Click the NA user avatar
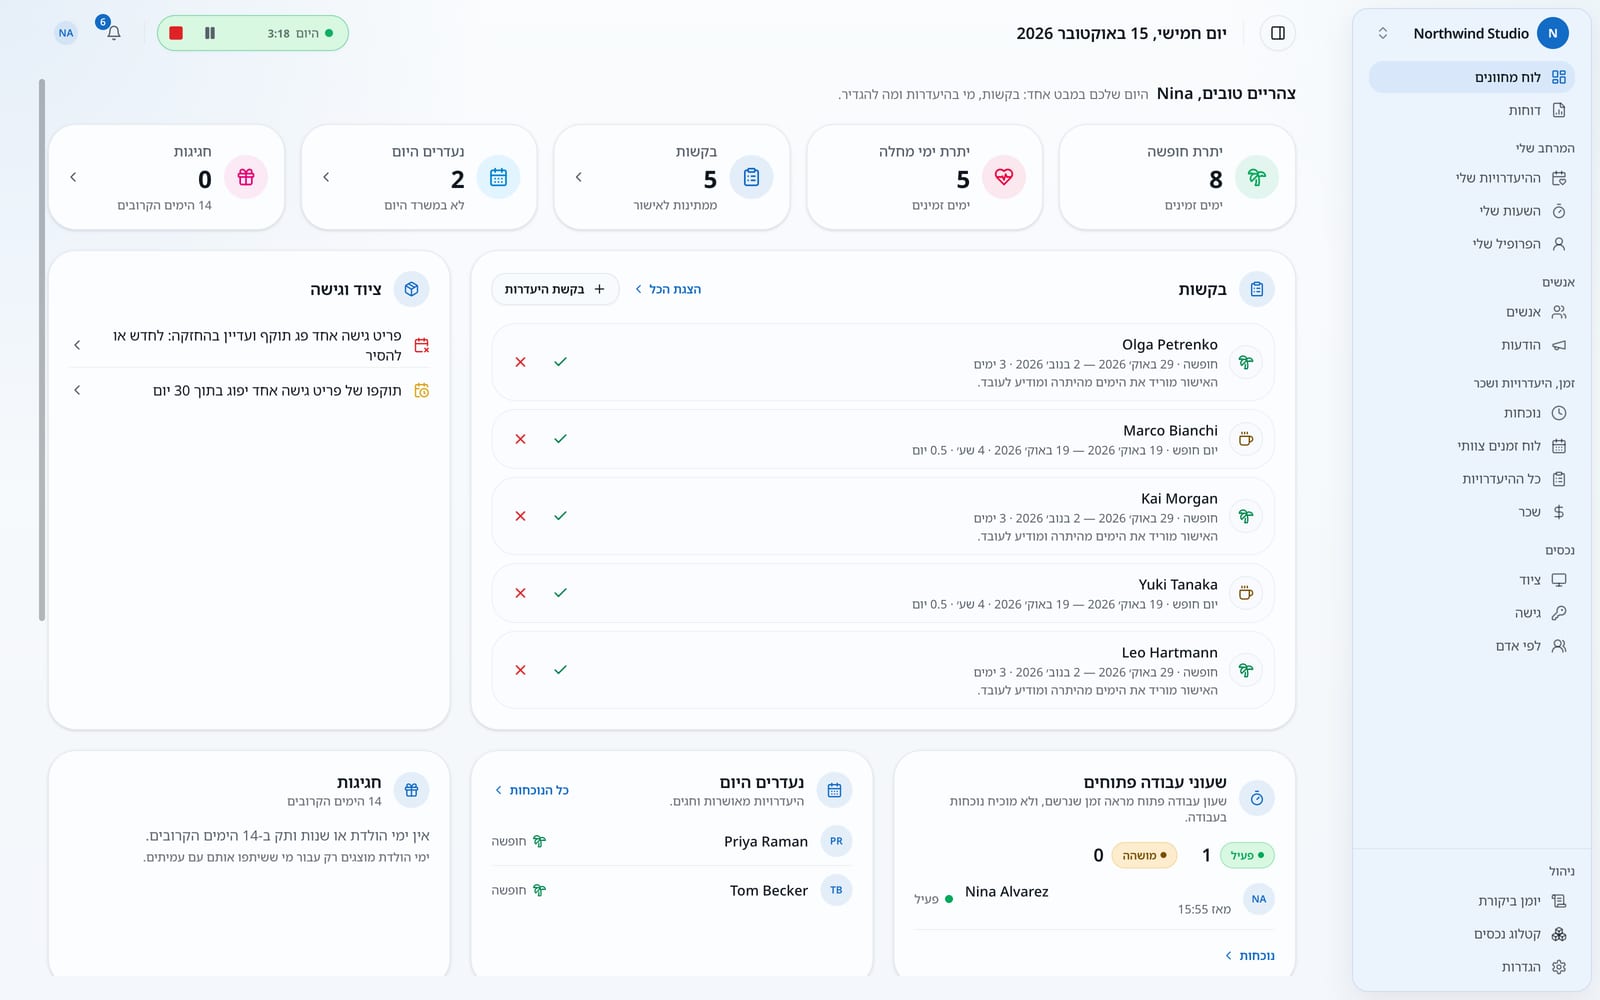 66,33
